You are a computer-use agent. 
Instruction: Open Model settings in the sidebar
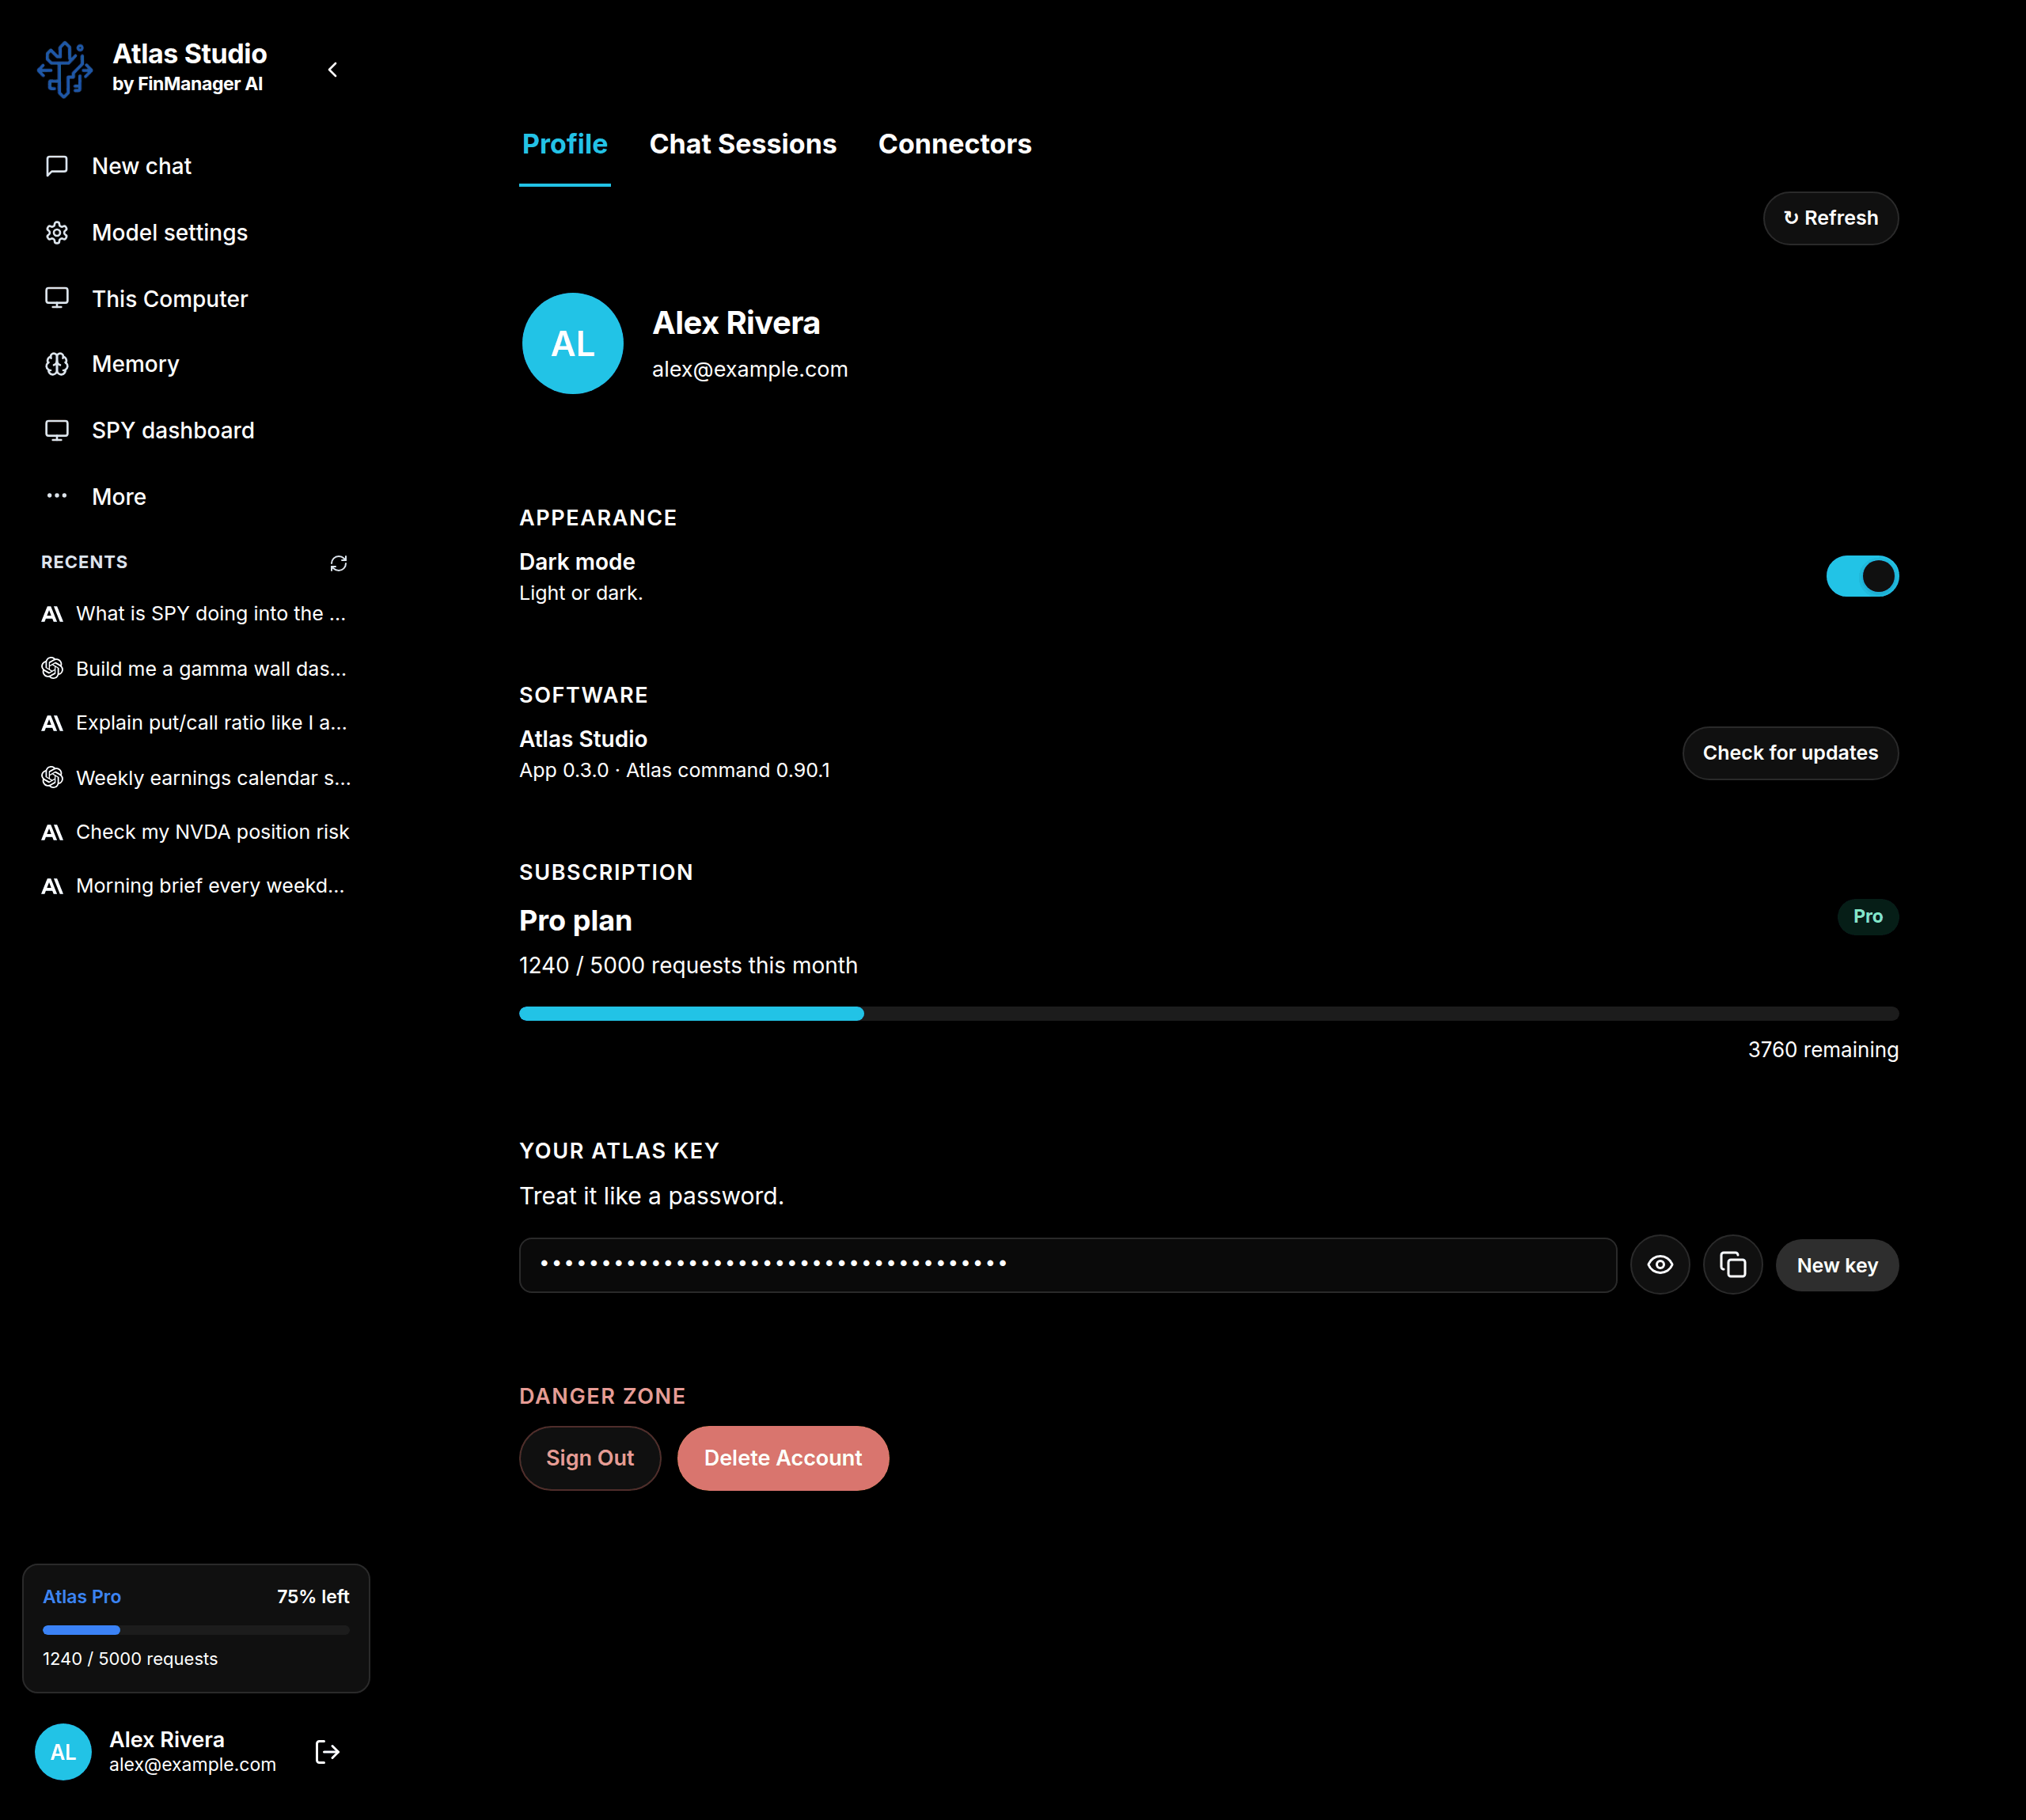(196, 232)
